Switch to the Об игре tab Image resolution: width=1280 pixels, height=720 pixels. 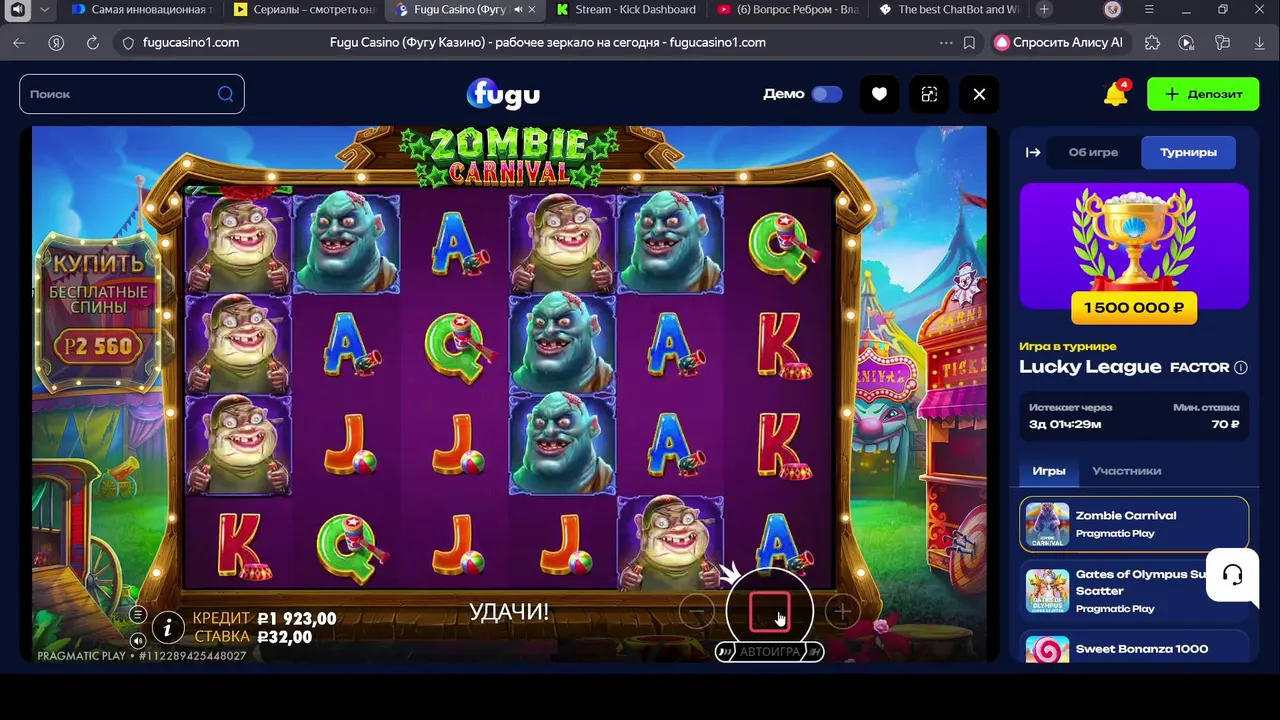pyautogui.click(x=1093, y=152)
